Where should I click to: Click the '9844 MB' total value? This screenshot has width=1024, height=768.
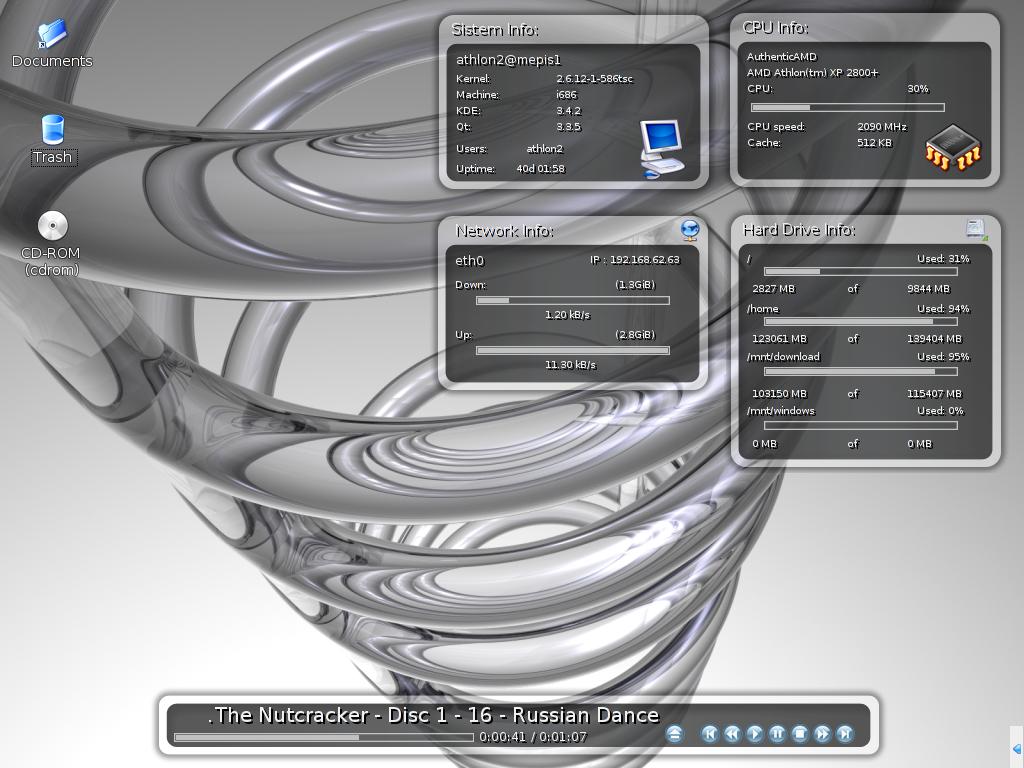click(929, 289)
